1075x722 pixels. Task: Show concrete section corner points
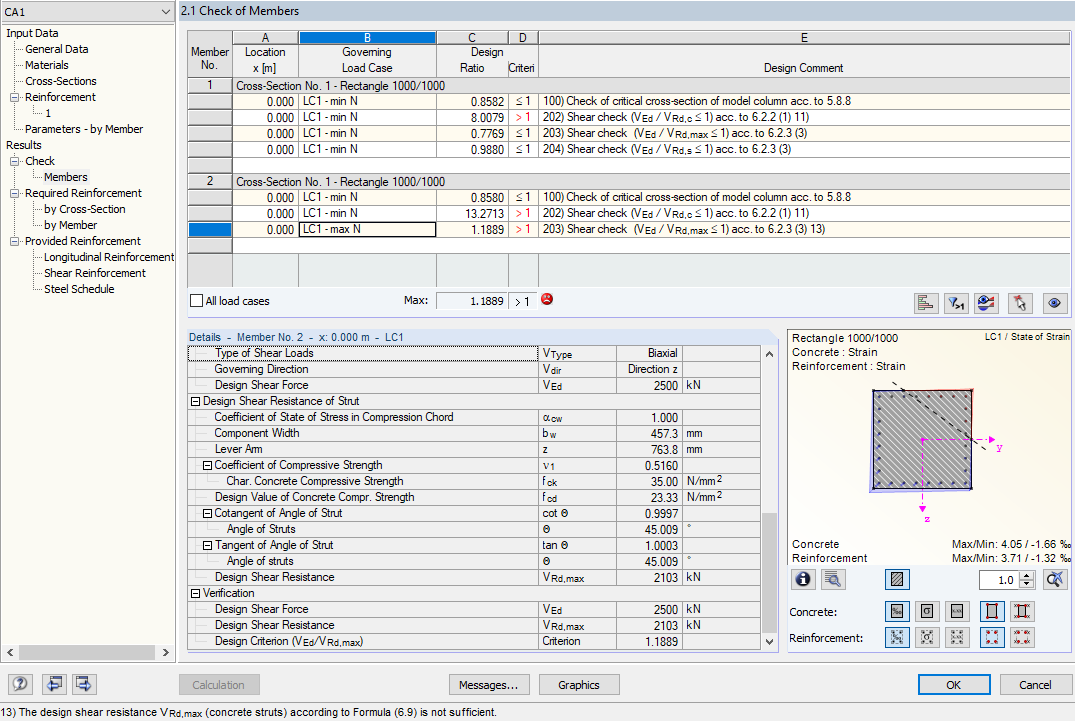(x=992, y=611)
